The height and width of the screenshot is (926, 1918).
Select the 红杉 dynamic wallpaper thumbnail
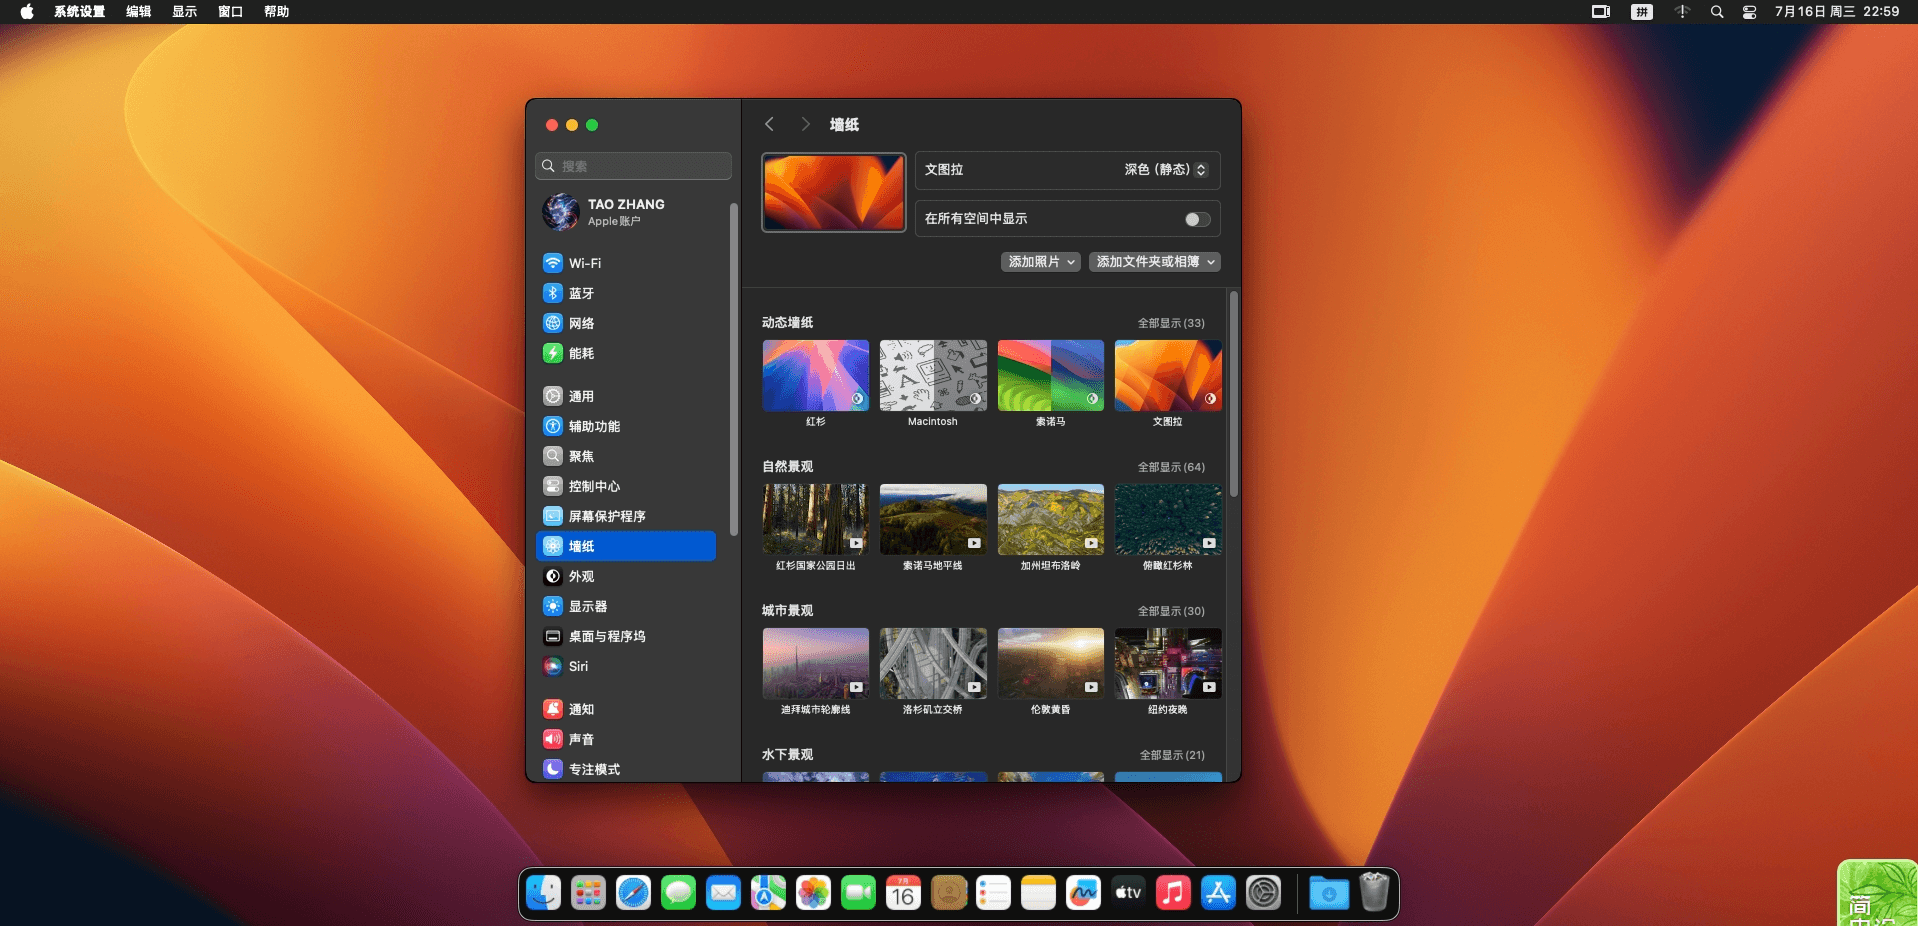(x=815, y=376)
